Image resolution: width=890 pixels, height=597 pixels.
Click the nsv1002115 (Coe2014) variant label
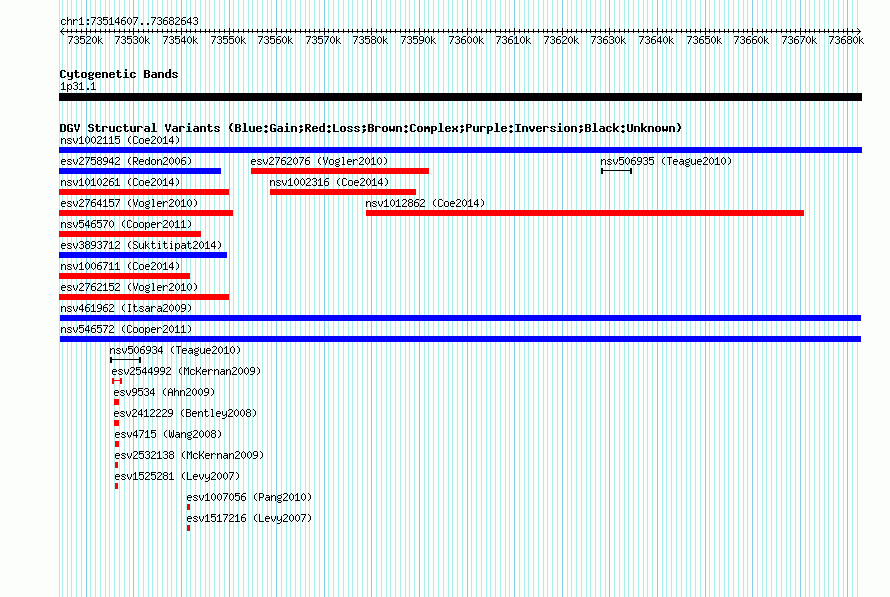click(120, 140)
